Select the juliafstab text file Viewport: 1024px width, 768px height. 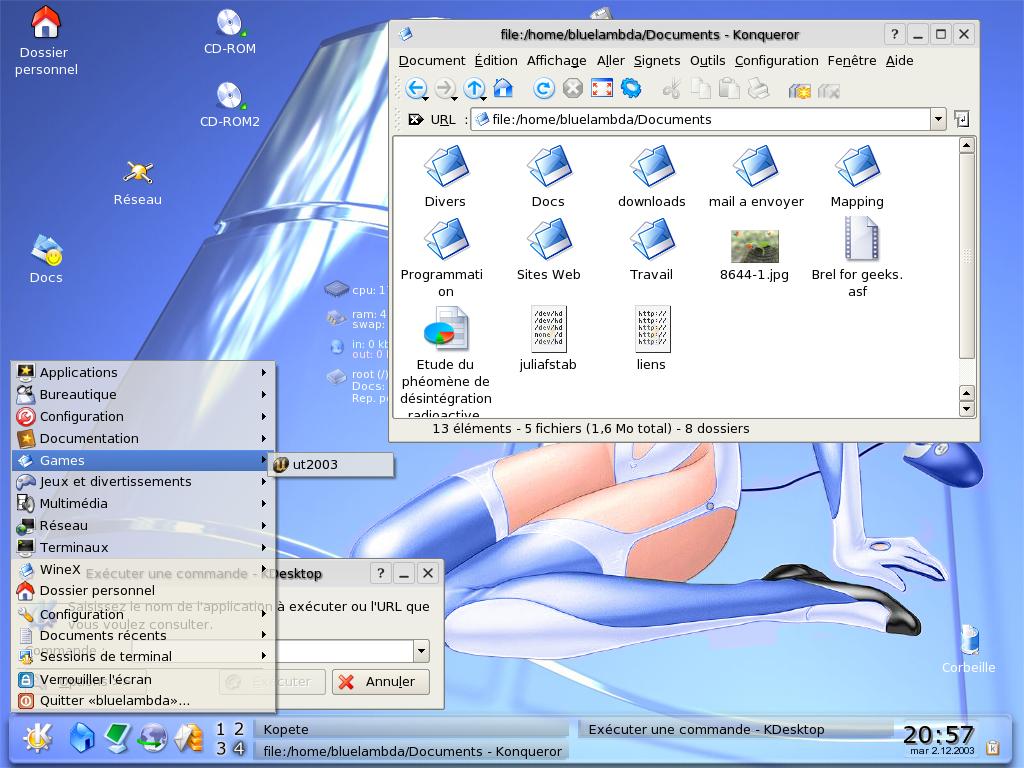point(549,338)
